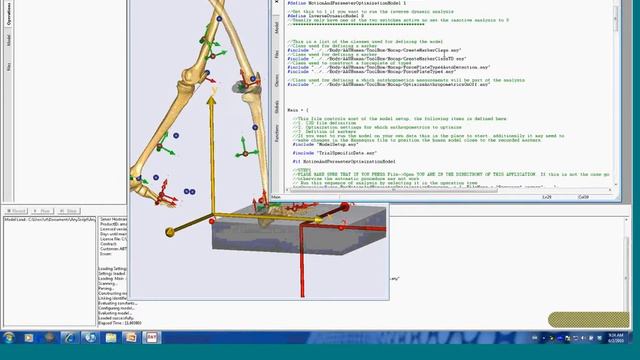Click the 'Main = {' line in the editor
640x360 pixels.
click(x=298, y=110)
